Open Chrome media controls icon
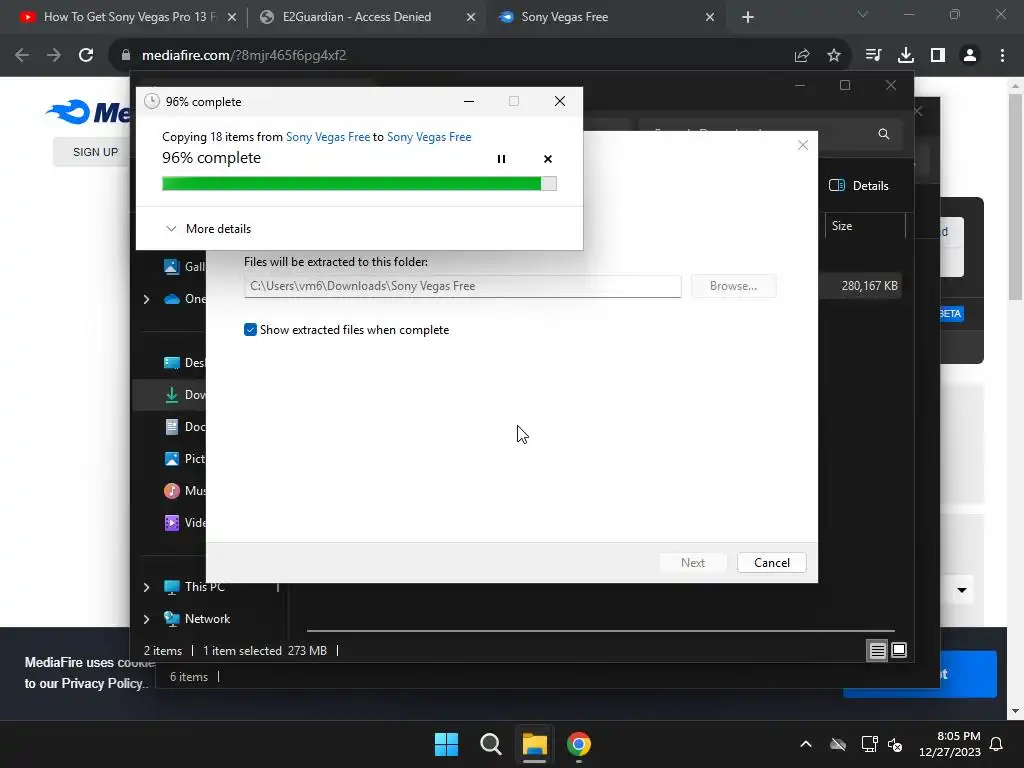 pyautogui.click(x=873, y=56)
